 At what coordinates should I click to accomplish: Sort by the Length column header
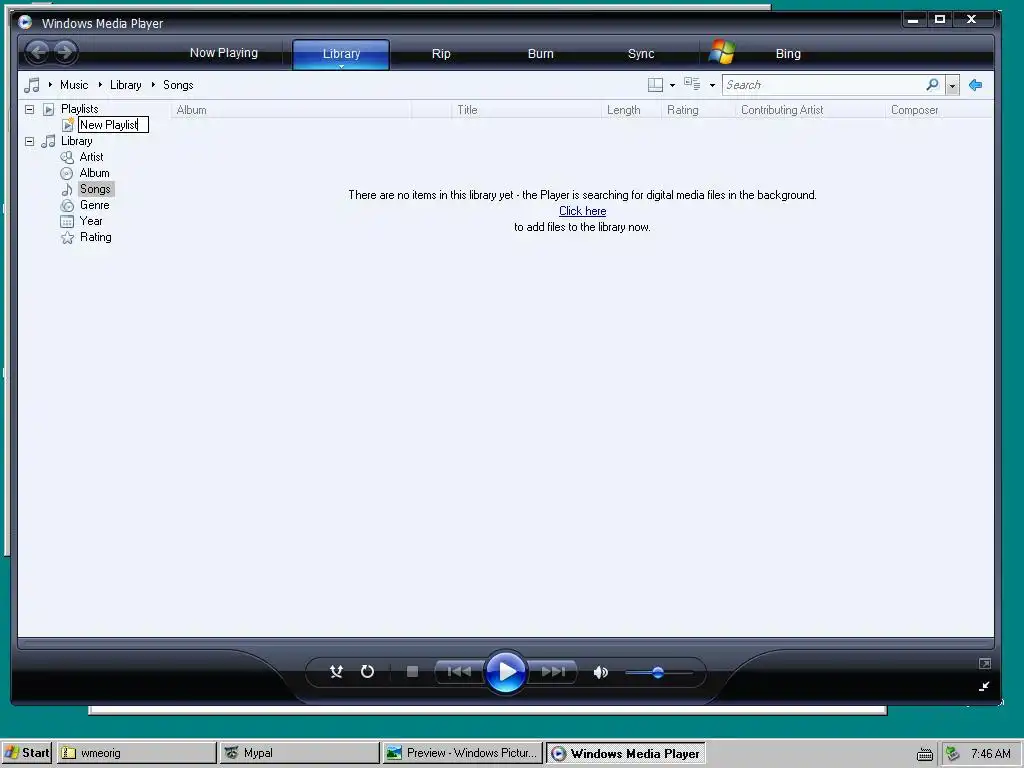[631, 110]
